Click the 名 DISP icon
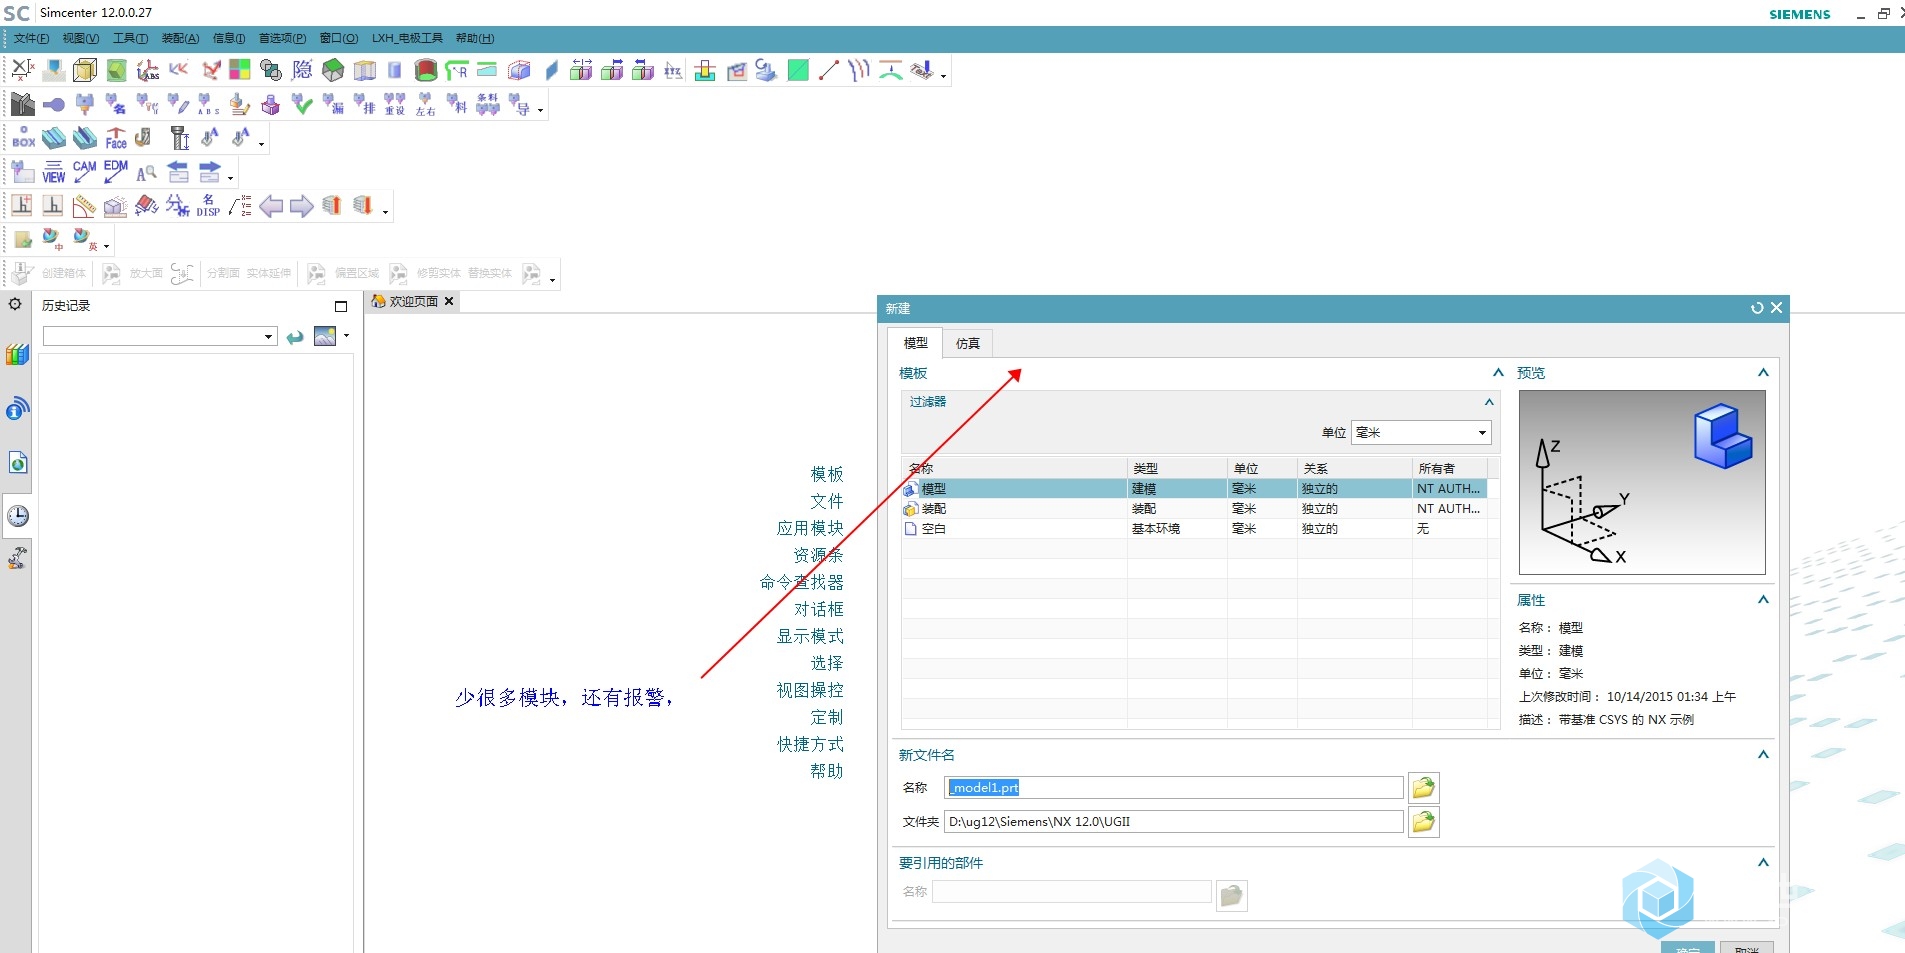 point(208,206)
